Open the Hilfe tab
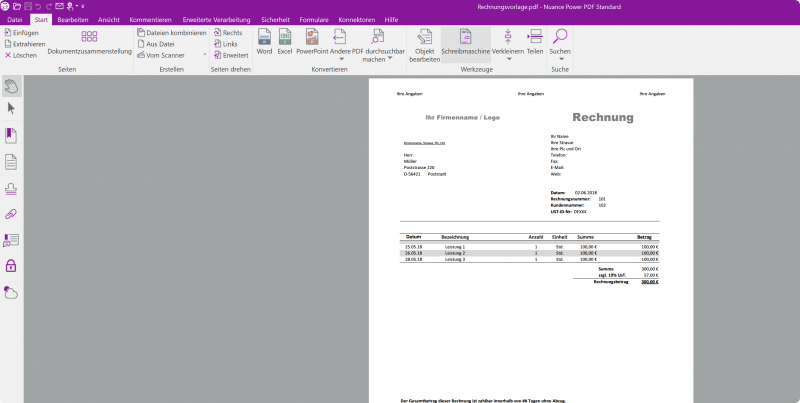 point(391,20)
